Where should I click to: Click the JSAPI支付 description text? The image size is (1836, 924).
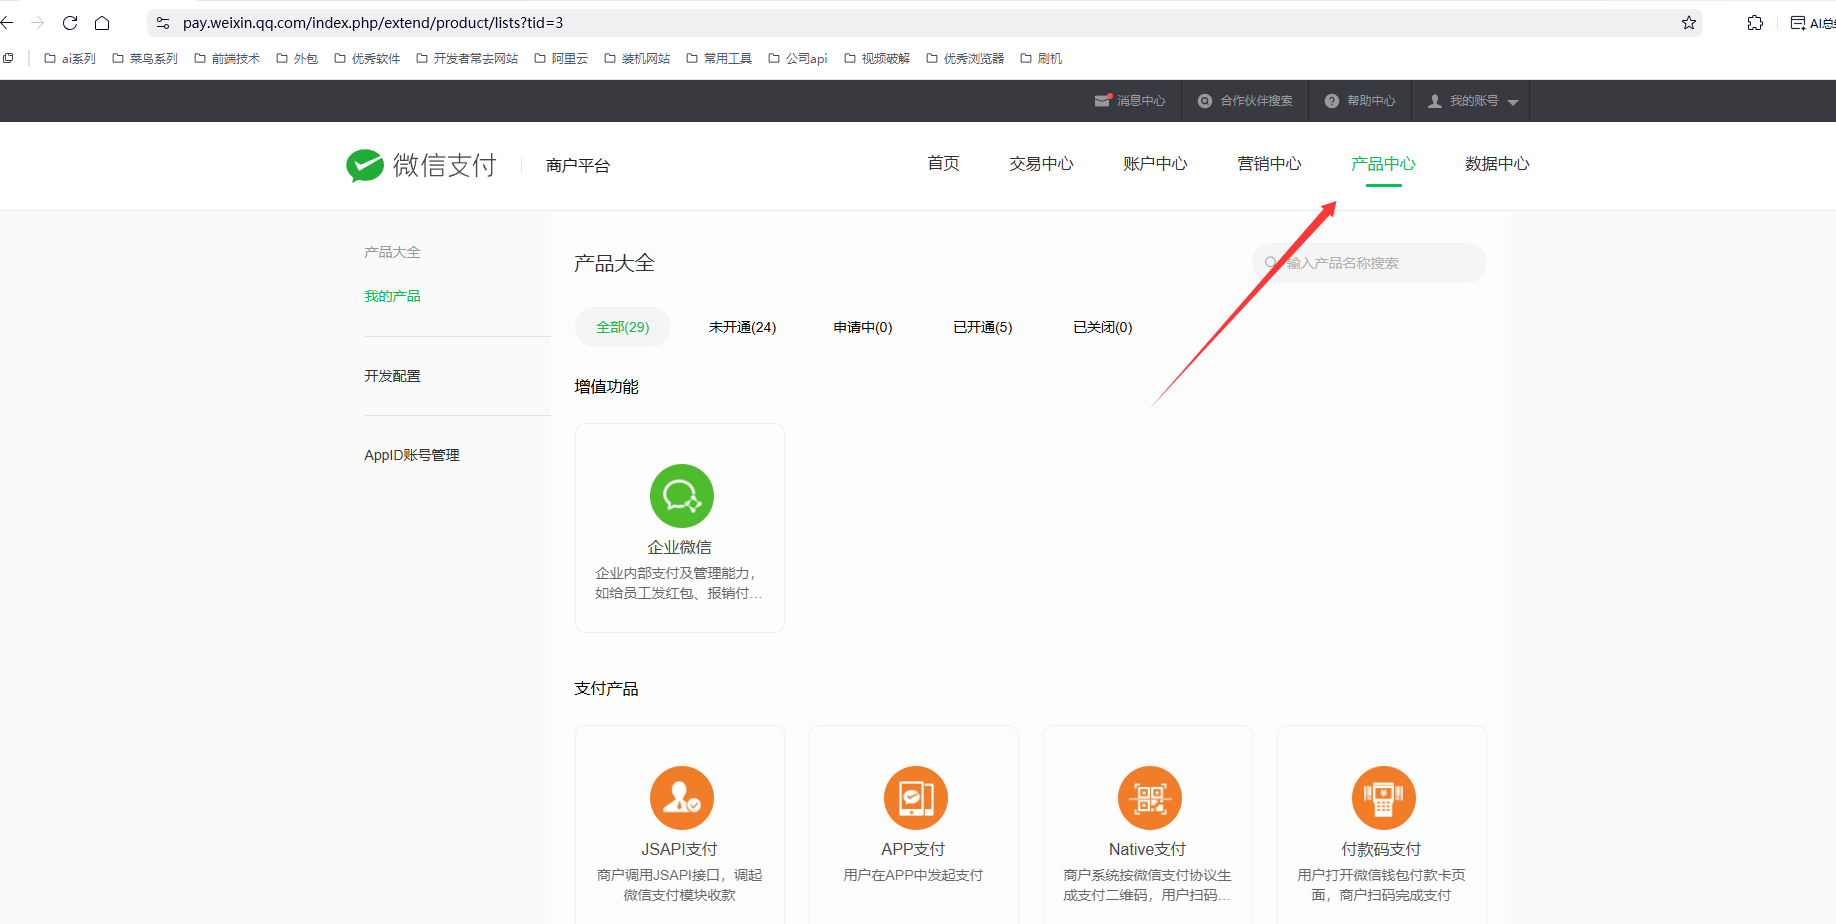[680, 885]
